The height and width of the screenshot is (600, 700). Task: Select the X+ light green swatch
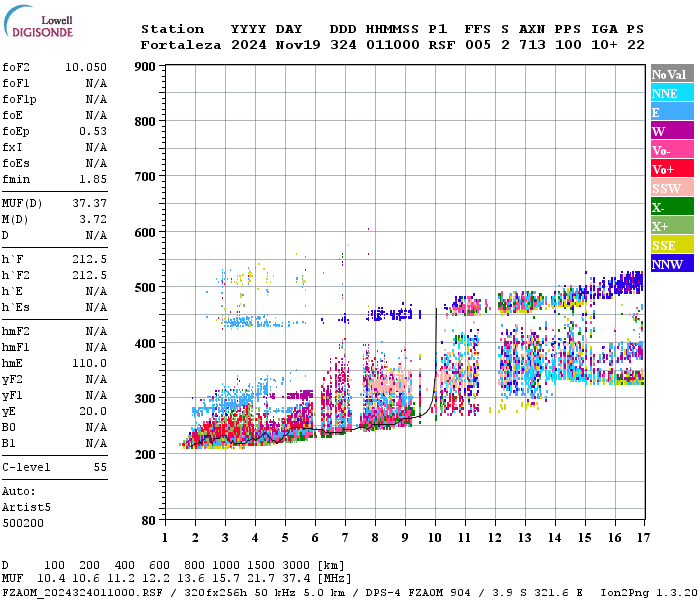click(x=672, y=225)
